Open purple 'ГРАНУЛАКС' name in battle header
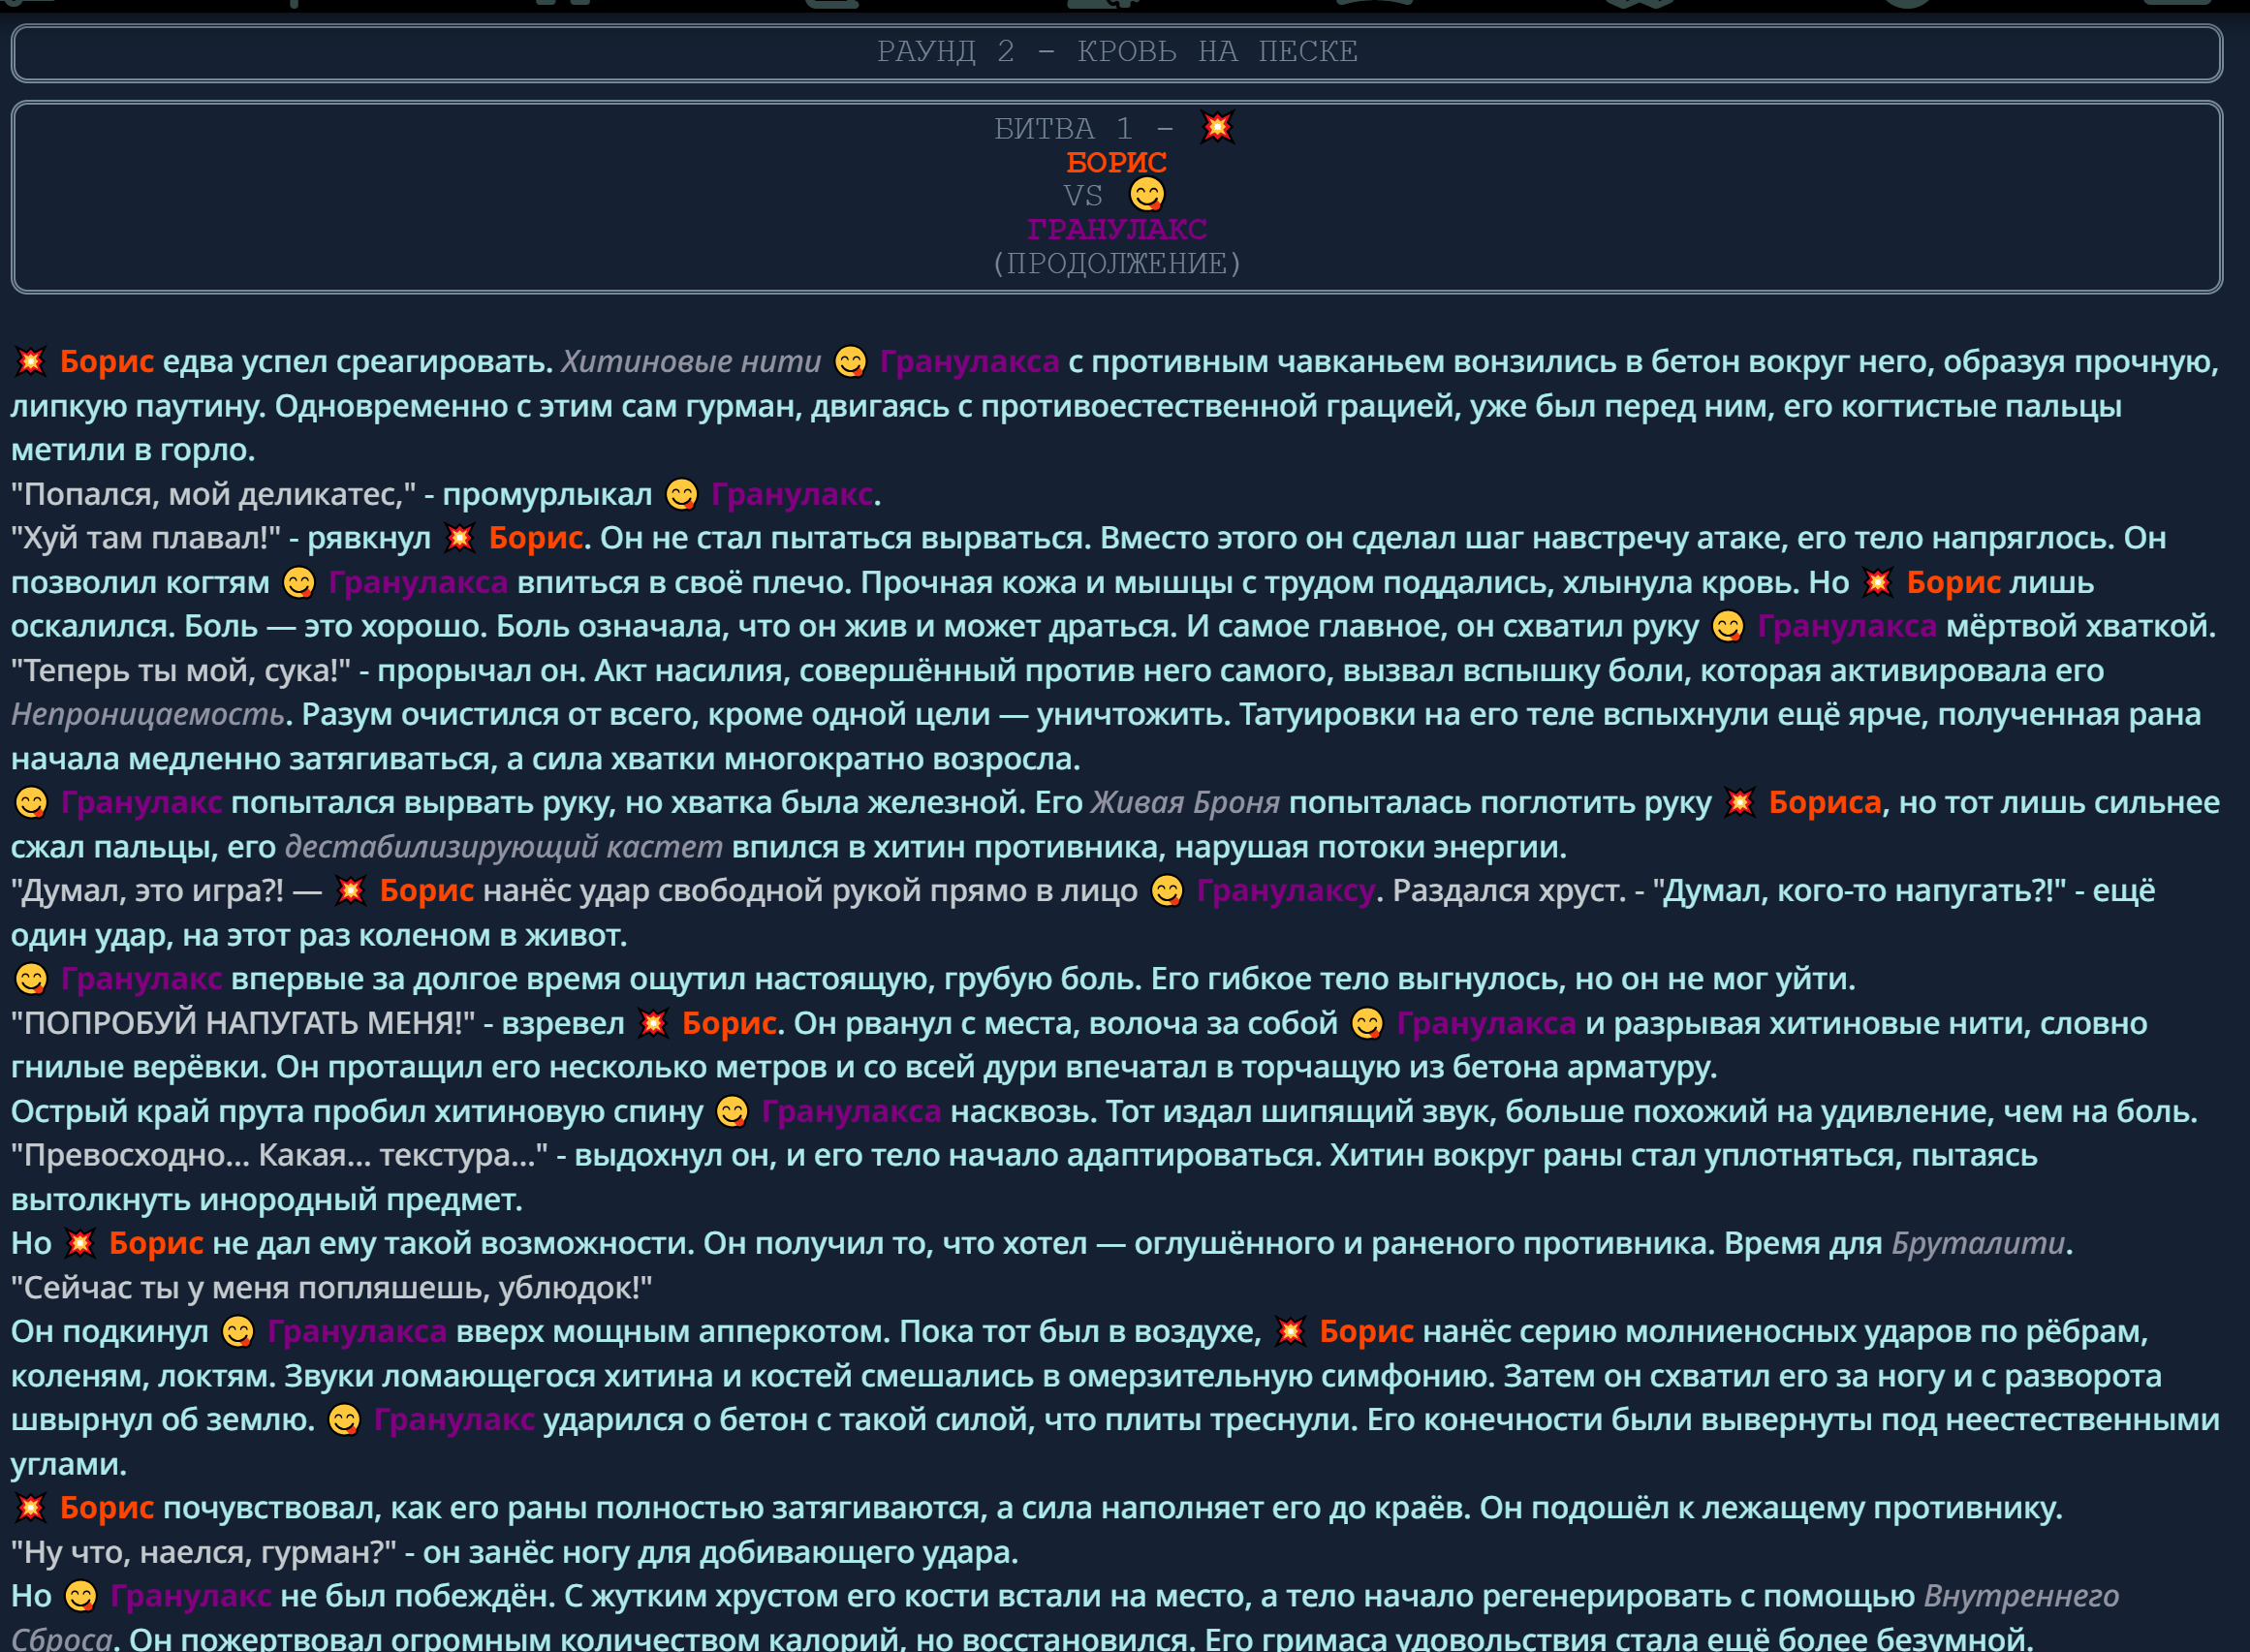 coord(1116,229)
